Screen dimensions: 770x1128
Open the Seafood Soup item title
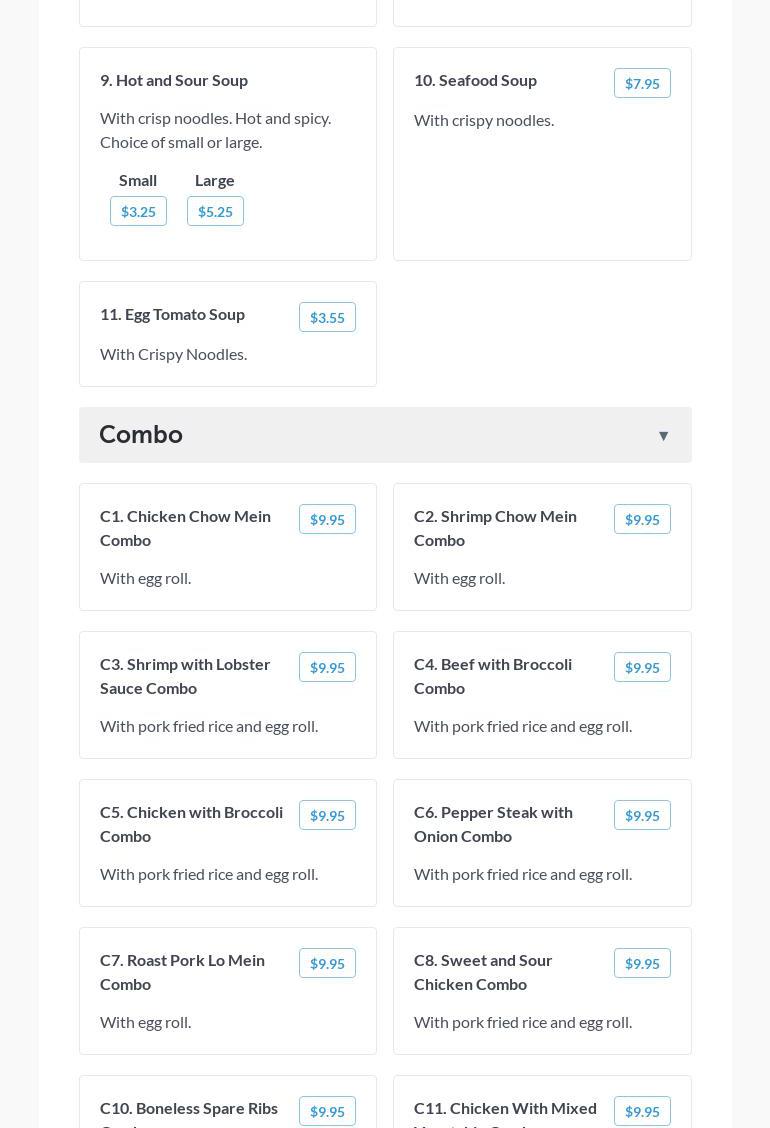point(475,80)
